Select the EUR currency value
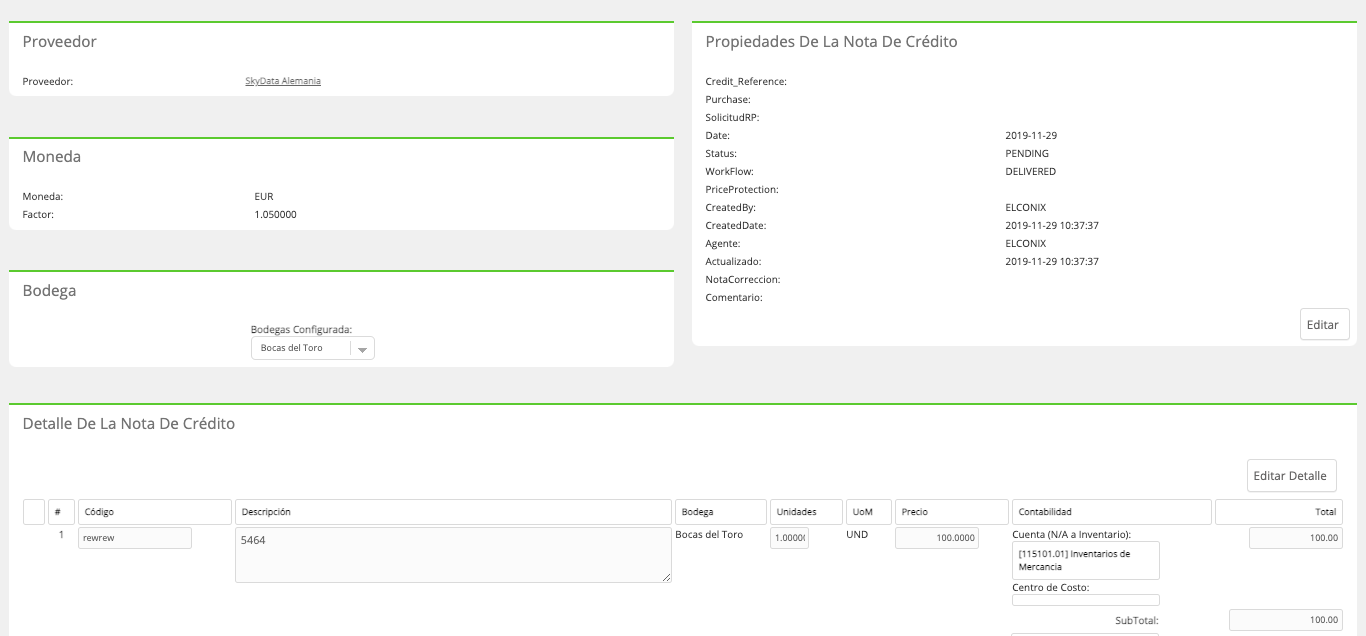Screen dimensions: 1366x636 (x=264, y=197)
